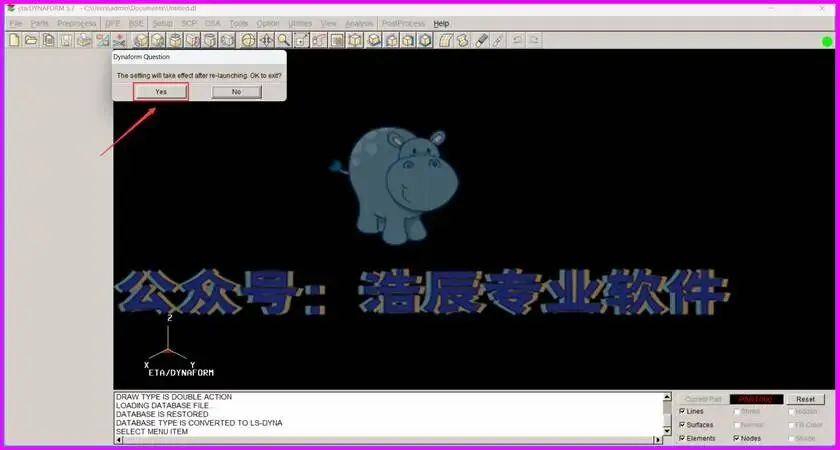Click the Redo arrow icon
The image size is (840, 450).
(x=534, y=40)
